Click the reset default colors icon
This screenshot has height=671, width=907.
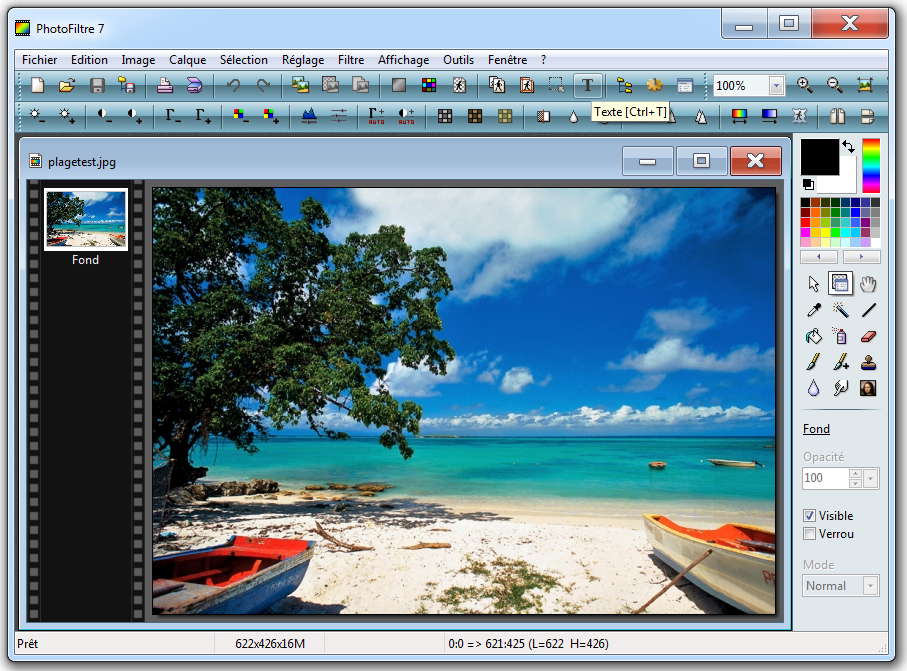click(808, 185)
